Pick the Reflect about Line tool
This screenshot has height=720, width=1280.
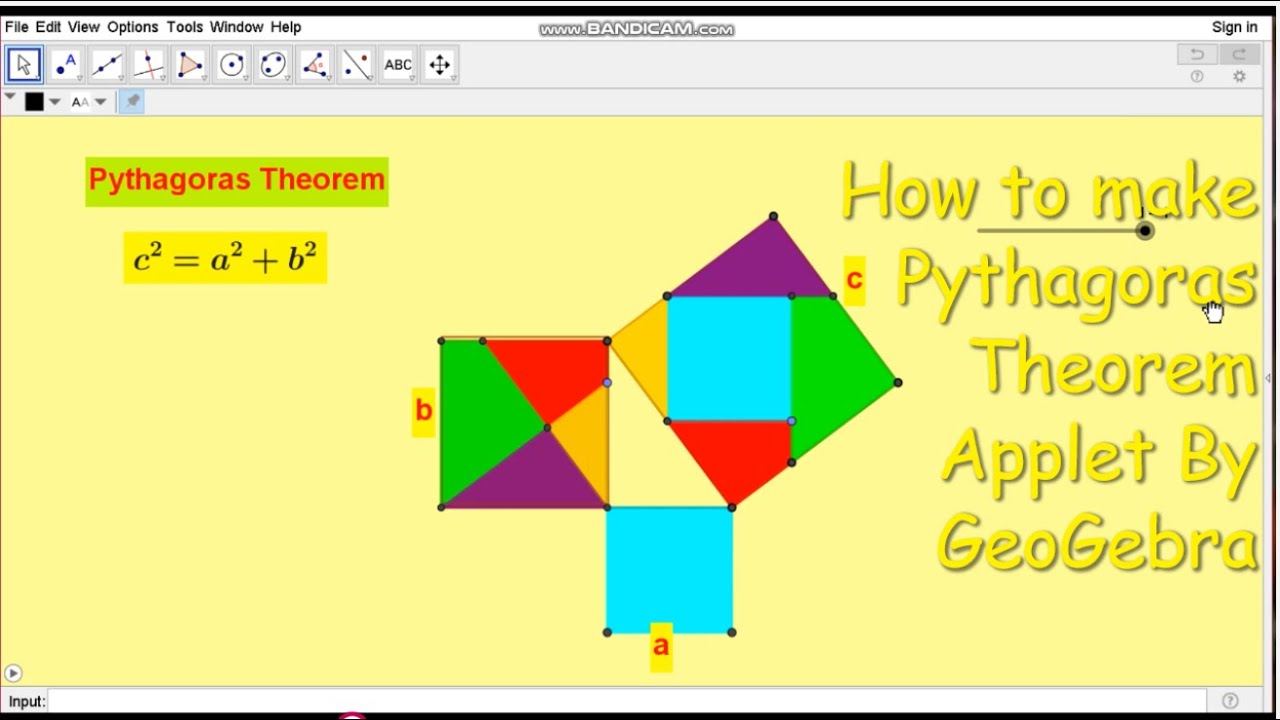[357, 65]
